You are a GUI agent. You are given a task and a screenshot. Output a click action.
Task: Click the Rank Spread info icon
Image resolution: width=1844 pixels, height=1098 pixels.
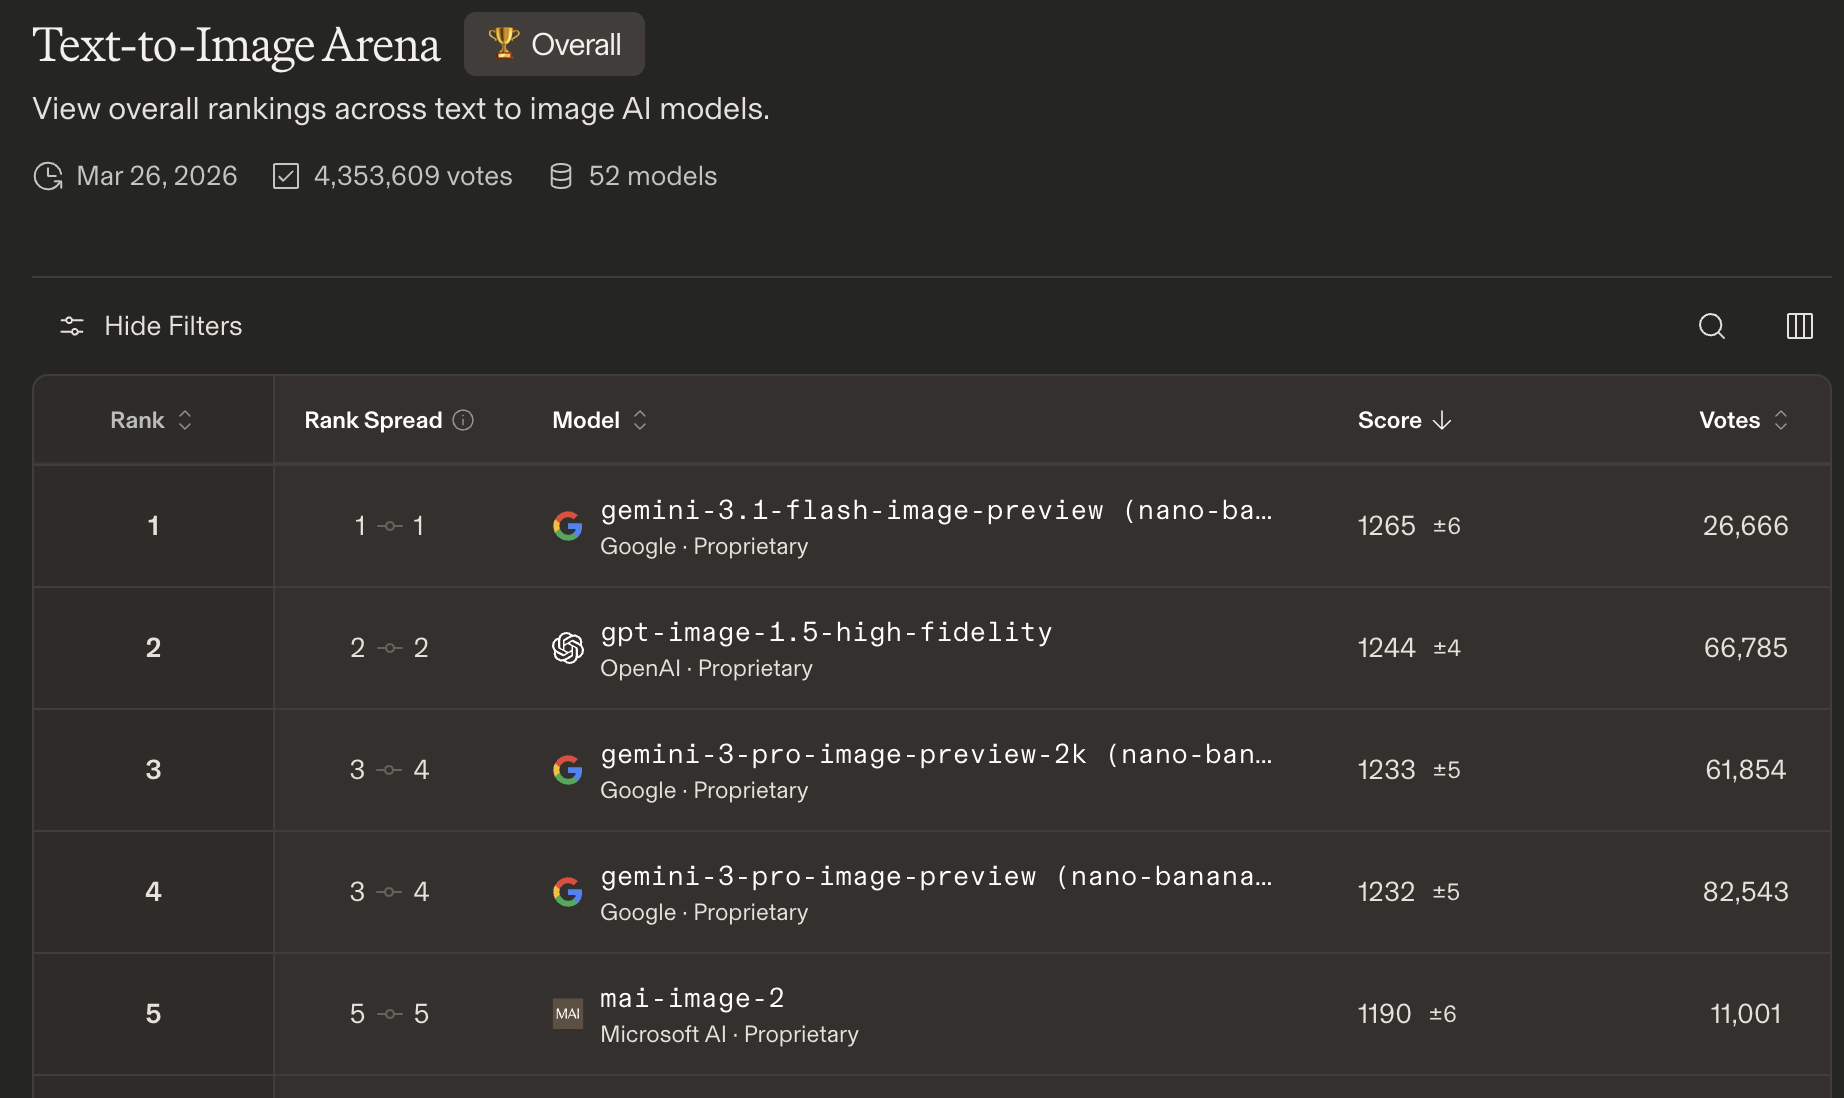463,420
